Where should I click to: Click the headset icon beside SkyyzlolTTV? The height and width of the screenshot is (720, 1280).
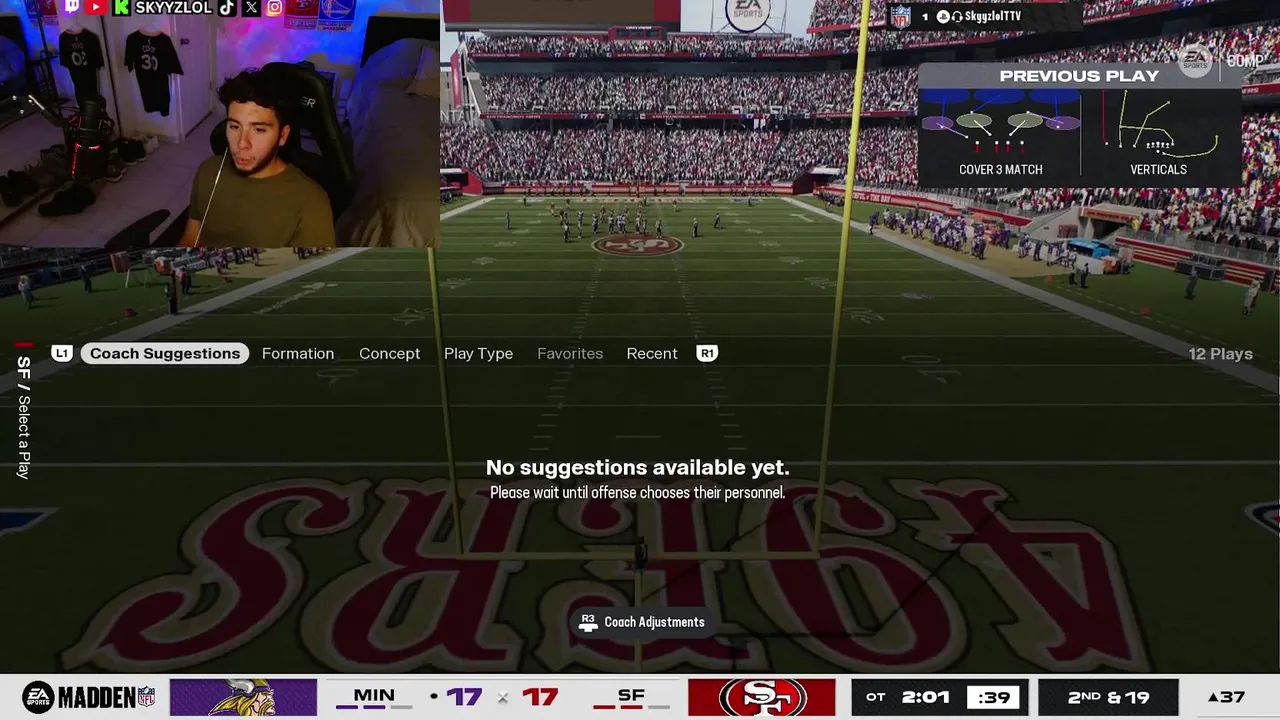[x=957, y=17]
